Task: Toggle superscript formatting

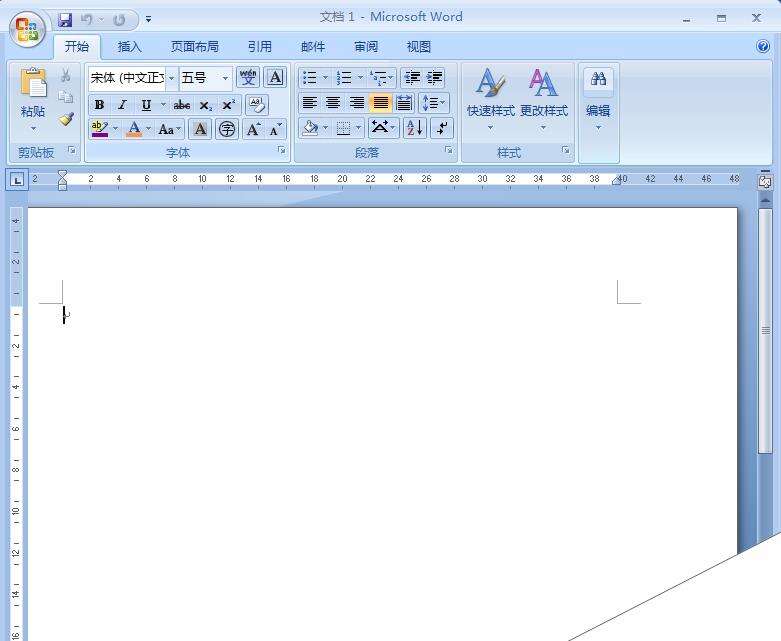Action: (228, 105)
